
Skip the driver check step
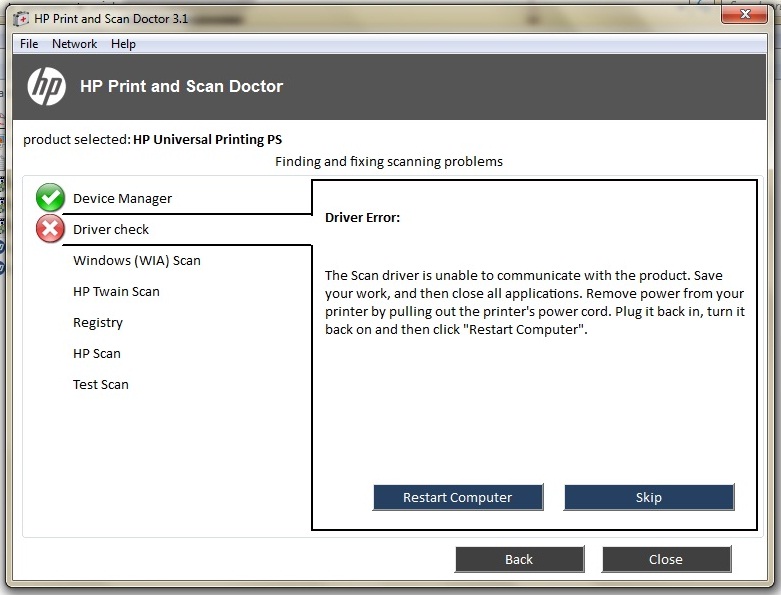pos(649,497)
